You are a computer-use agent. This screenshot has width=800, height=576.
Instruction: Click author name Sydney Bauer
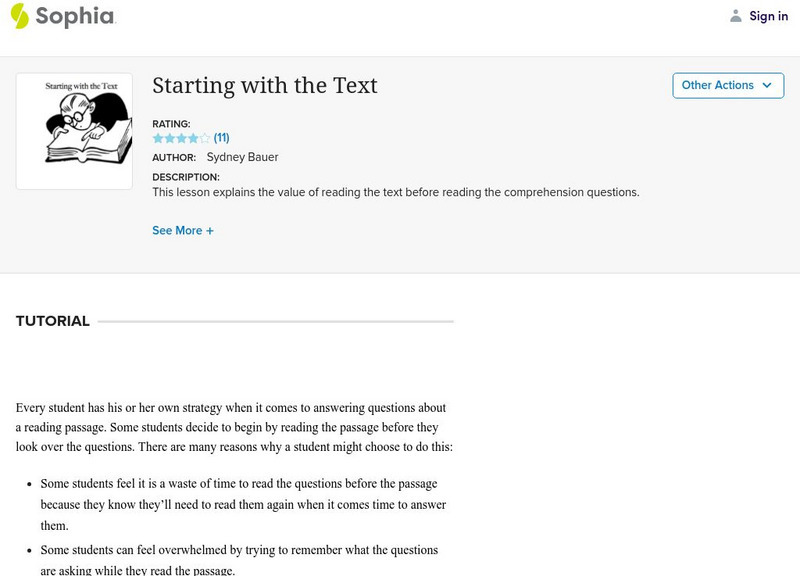point(242,157)
